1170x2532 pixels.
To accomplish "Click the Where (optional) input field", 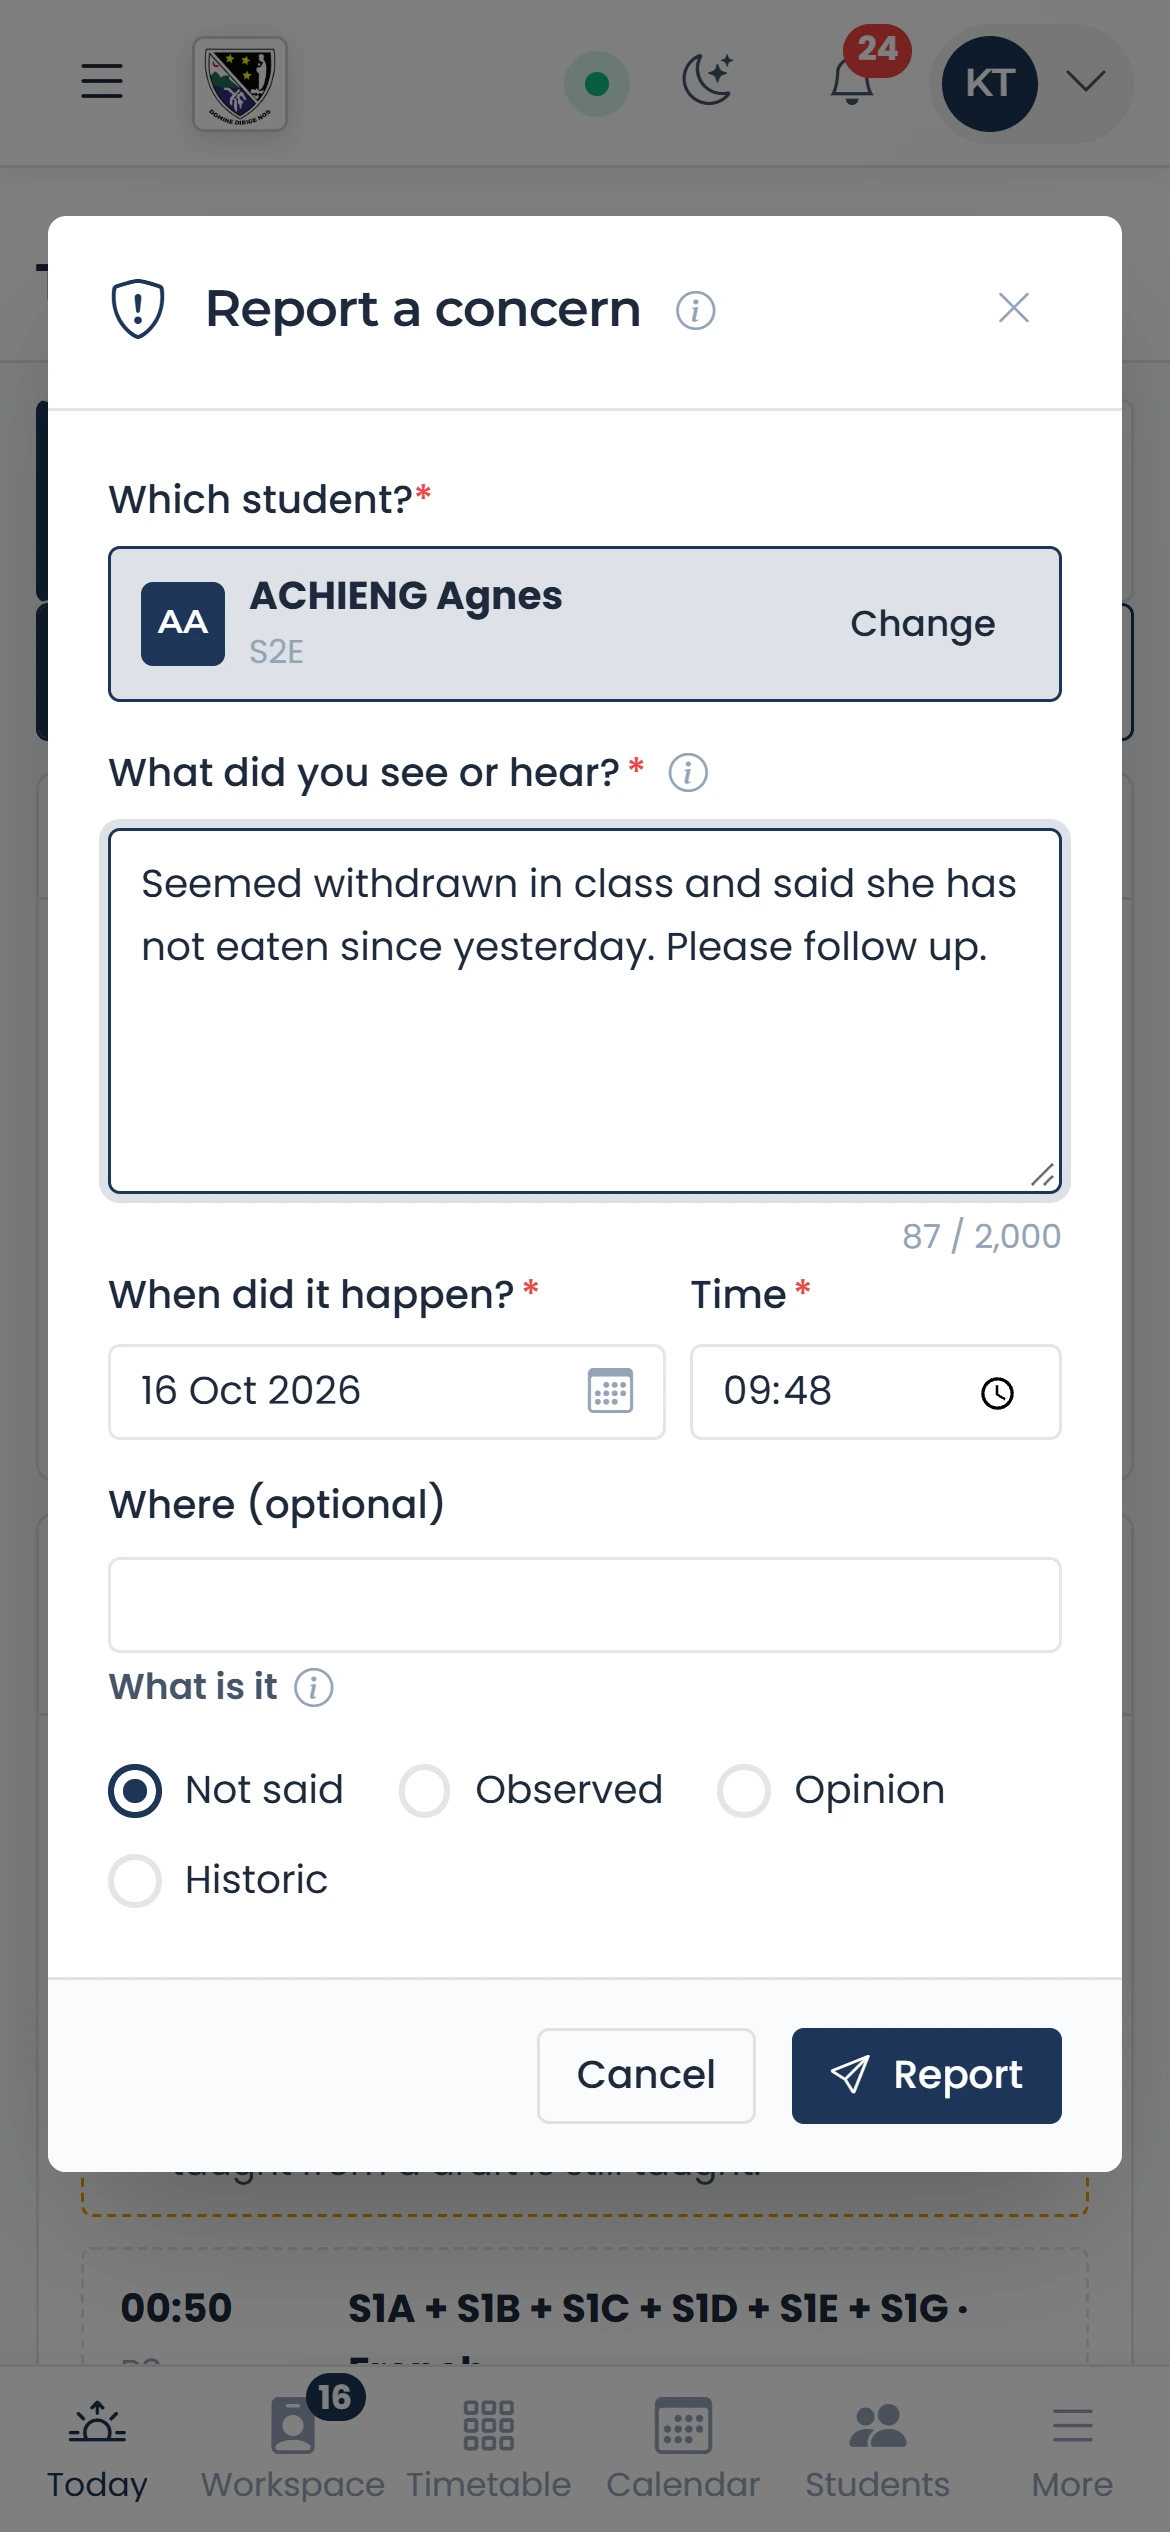I will [585, 1604].
